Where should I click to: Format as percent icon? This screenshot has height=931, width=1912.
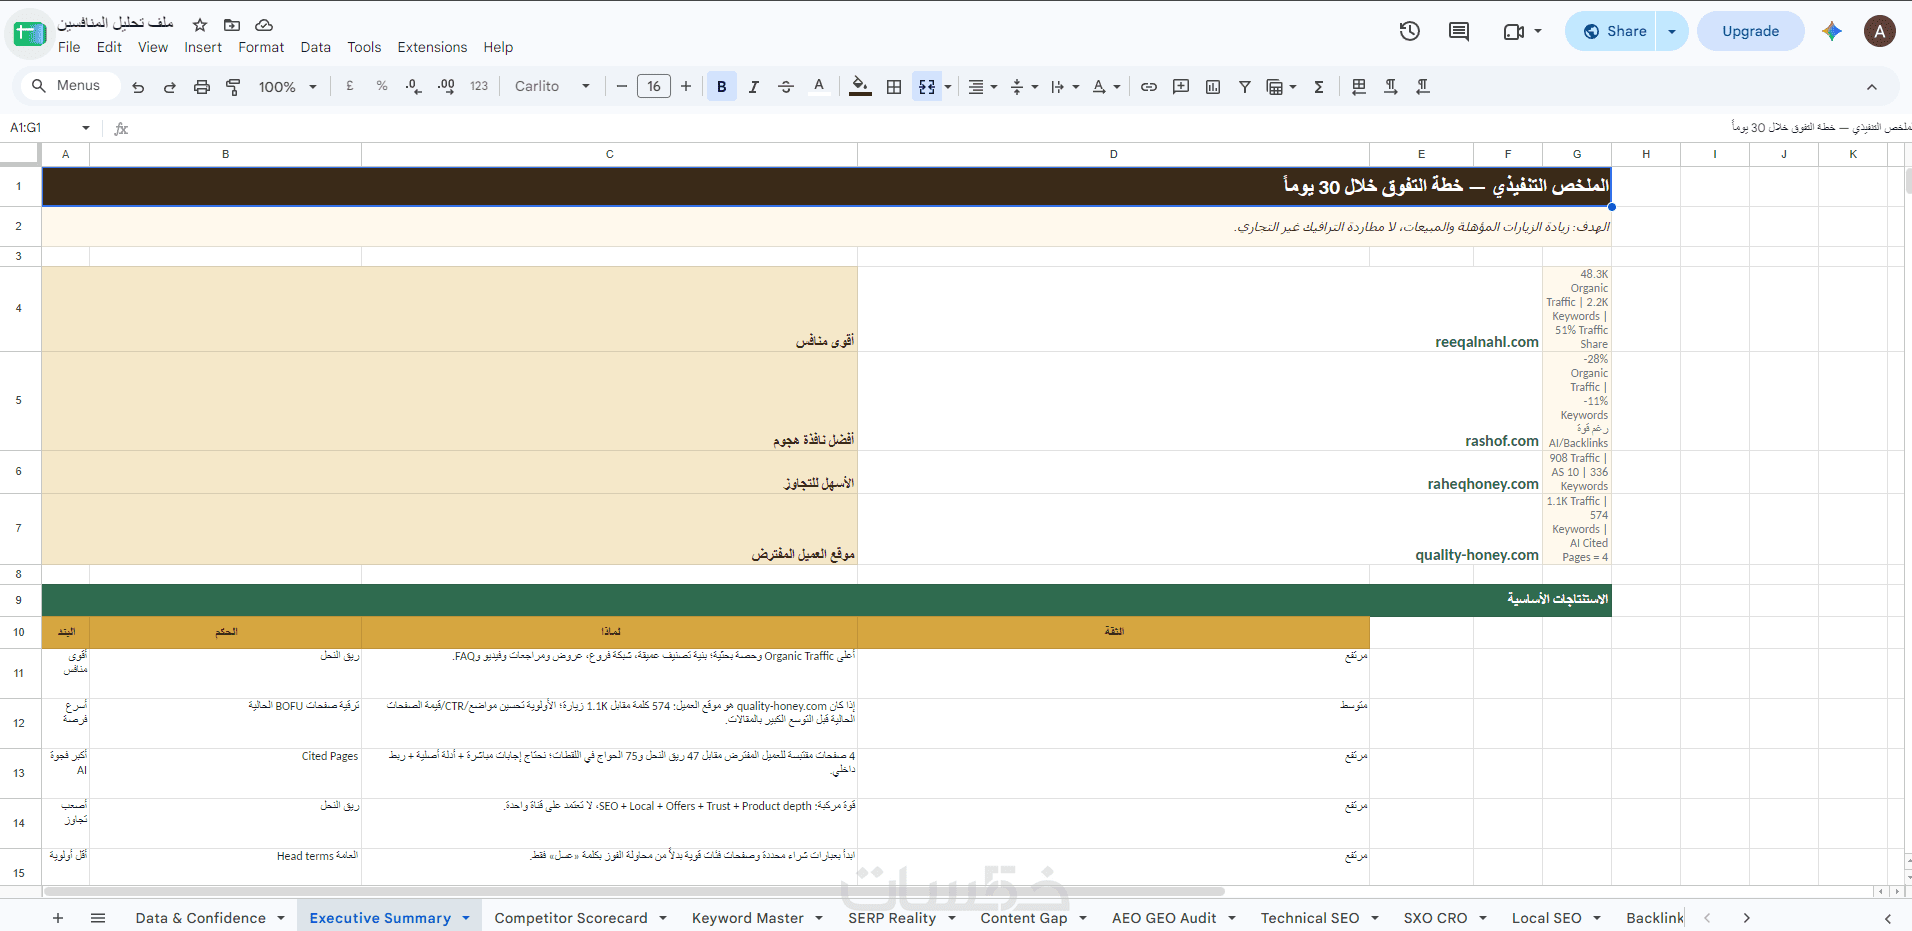(x=382, y=87)
